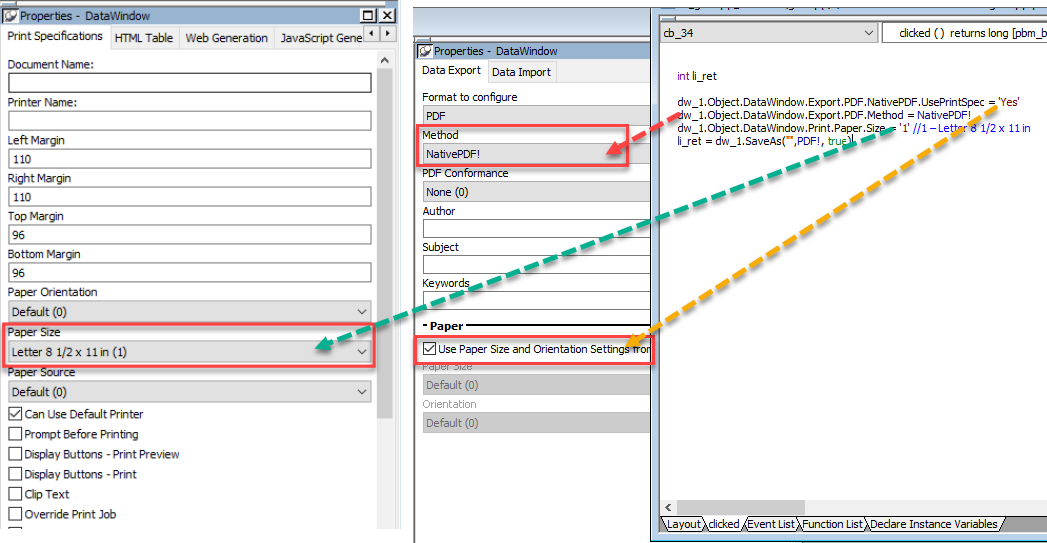Open the Paper Size dropdown
Image resolution: width=1047 pixels, height=543 pixels.
coord(361,352)
